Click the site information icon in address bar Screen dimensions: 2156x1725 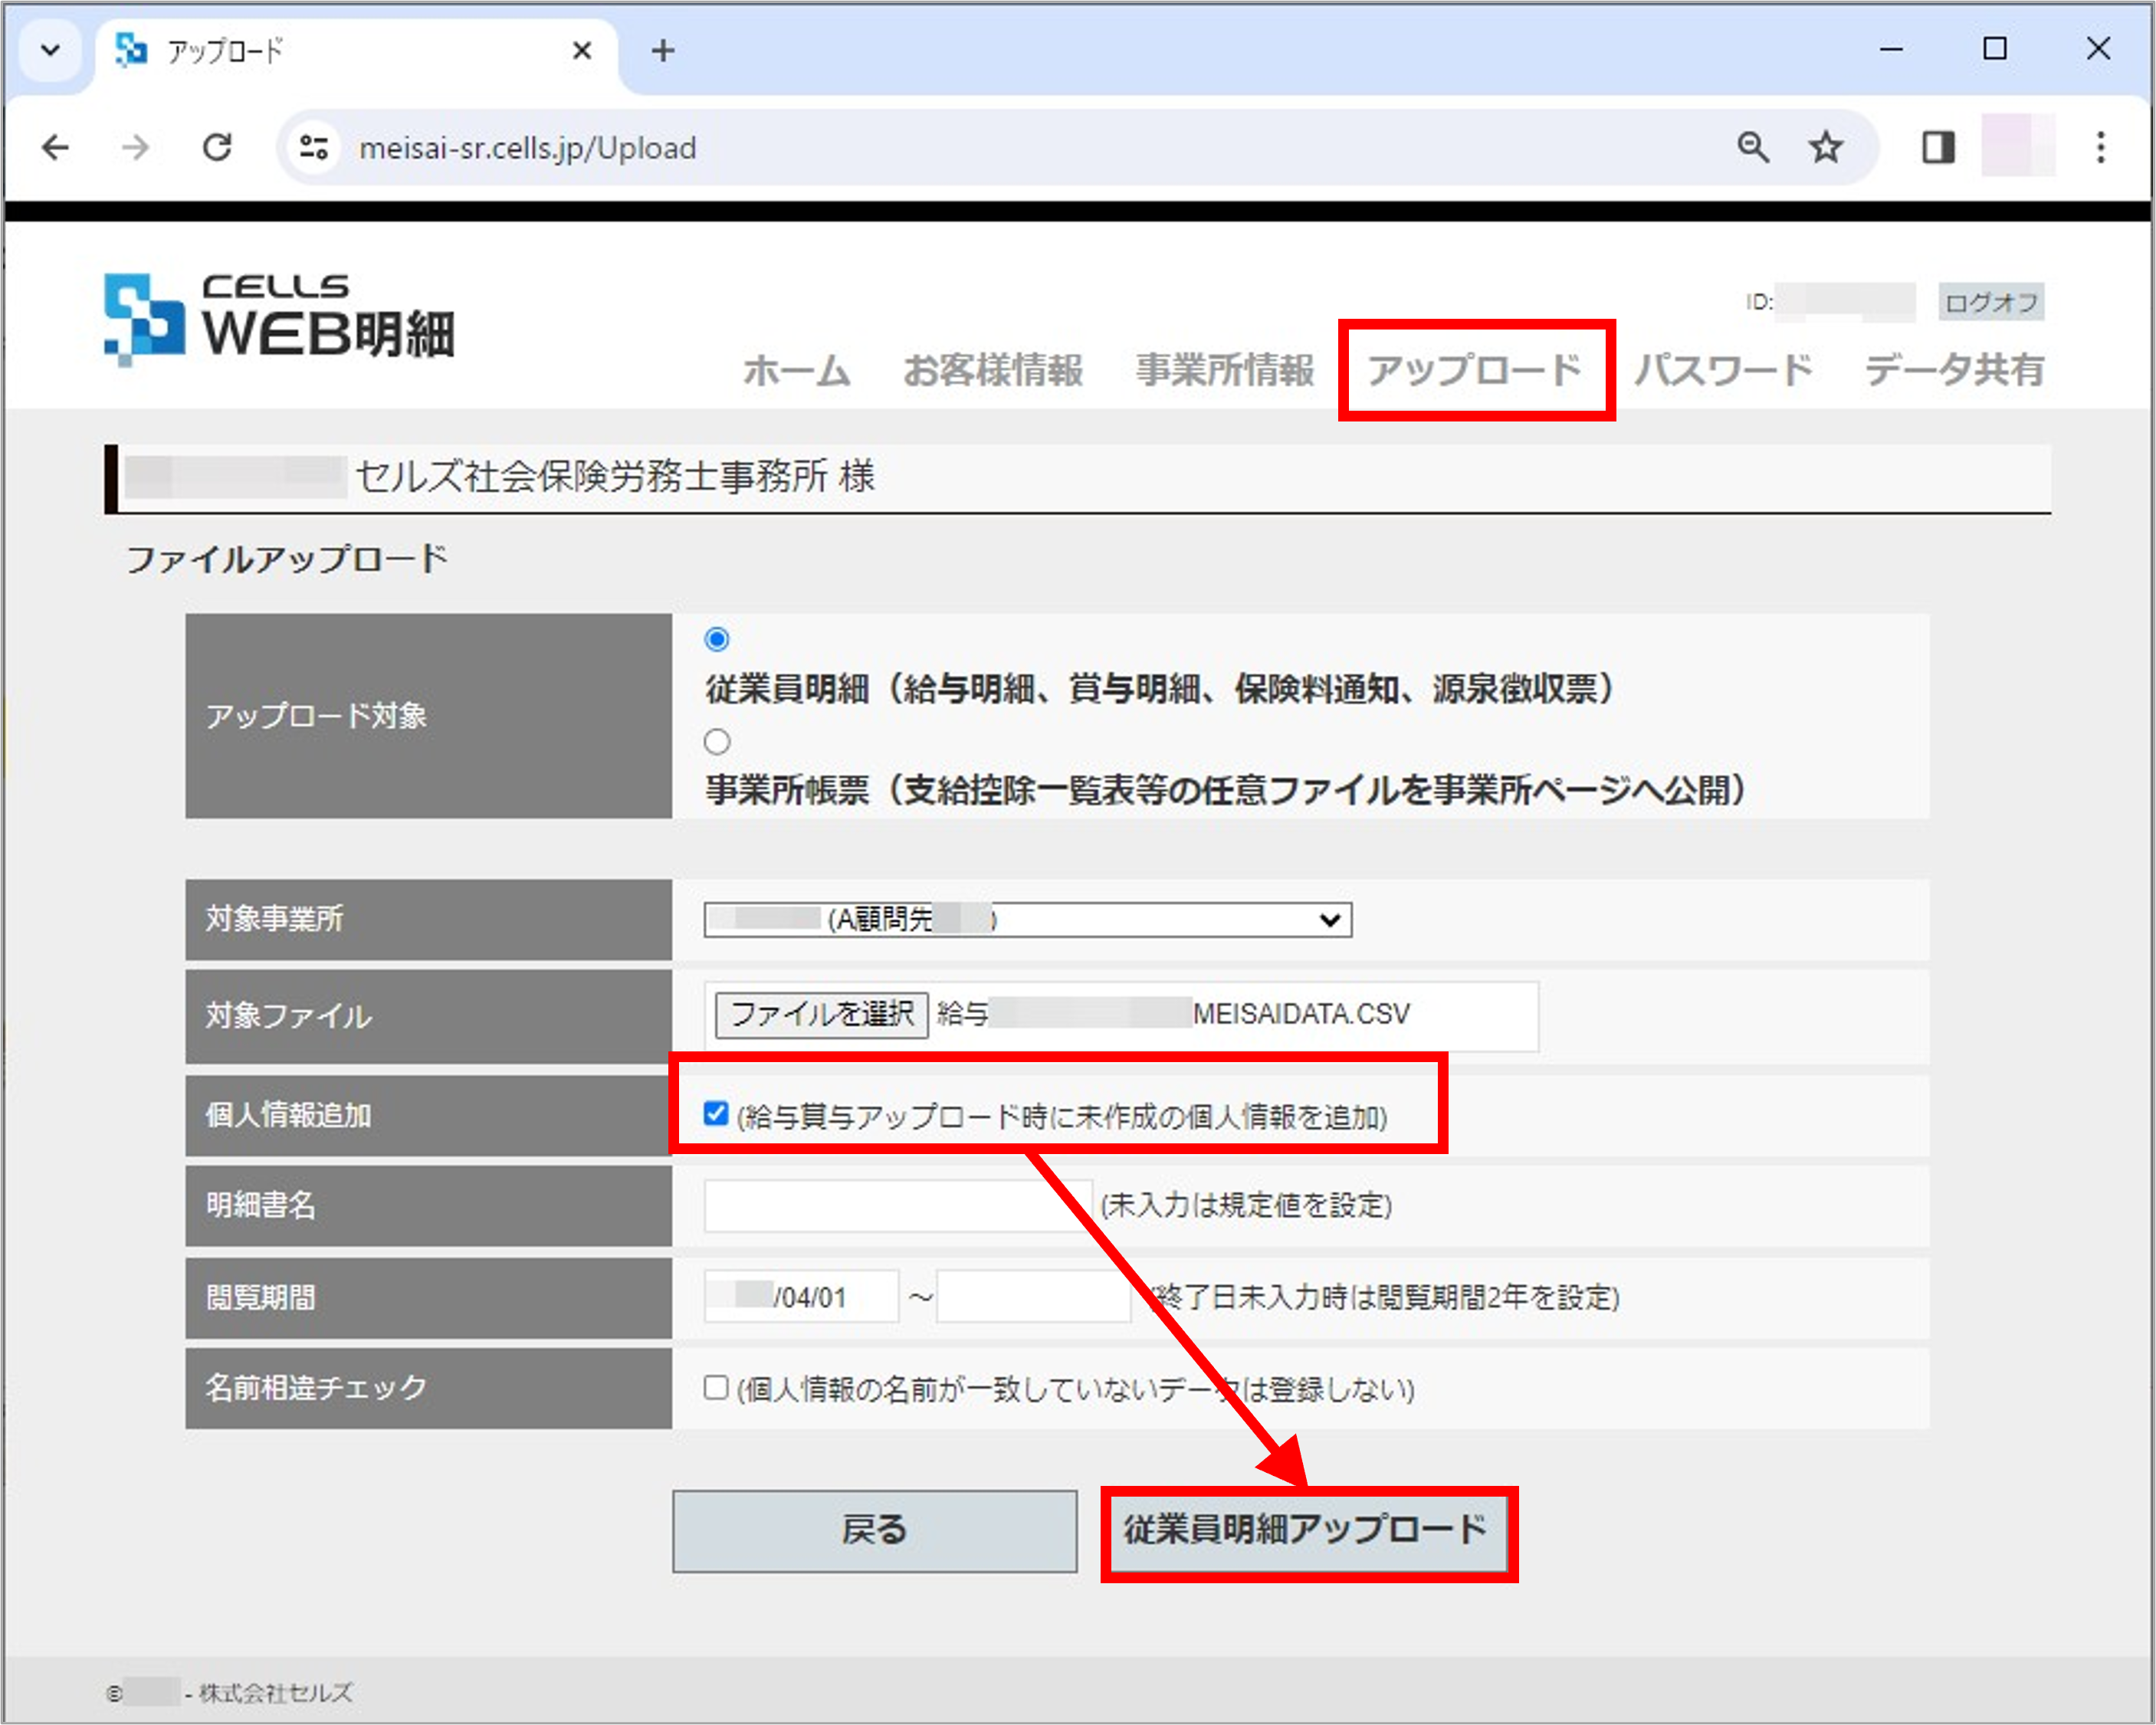(x=312, y=147)
